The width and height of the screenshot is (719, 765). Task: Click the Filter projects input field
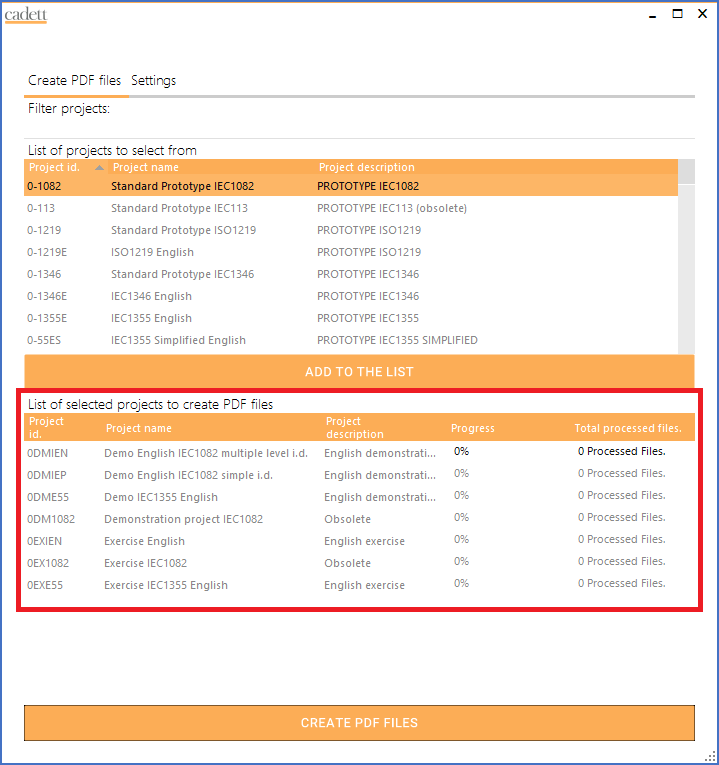tap(400, 108)
